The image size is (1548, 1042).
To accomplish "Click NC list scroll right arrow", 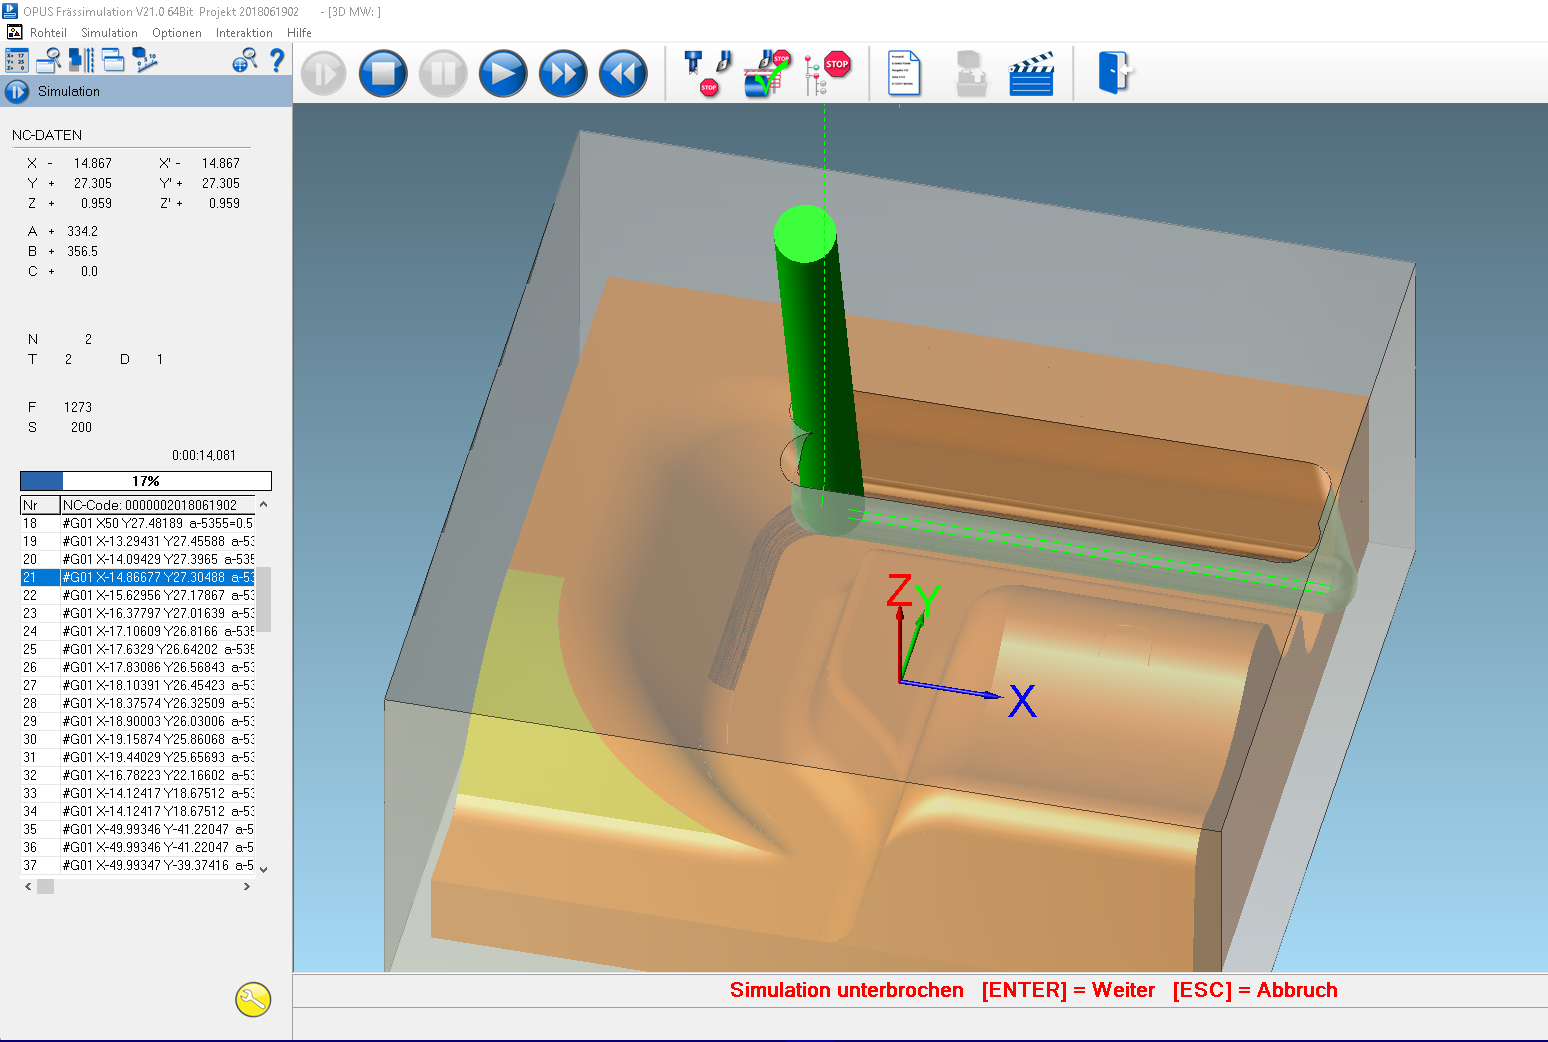I will tap(247, 886).
